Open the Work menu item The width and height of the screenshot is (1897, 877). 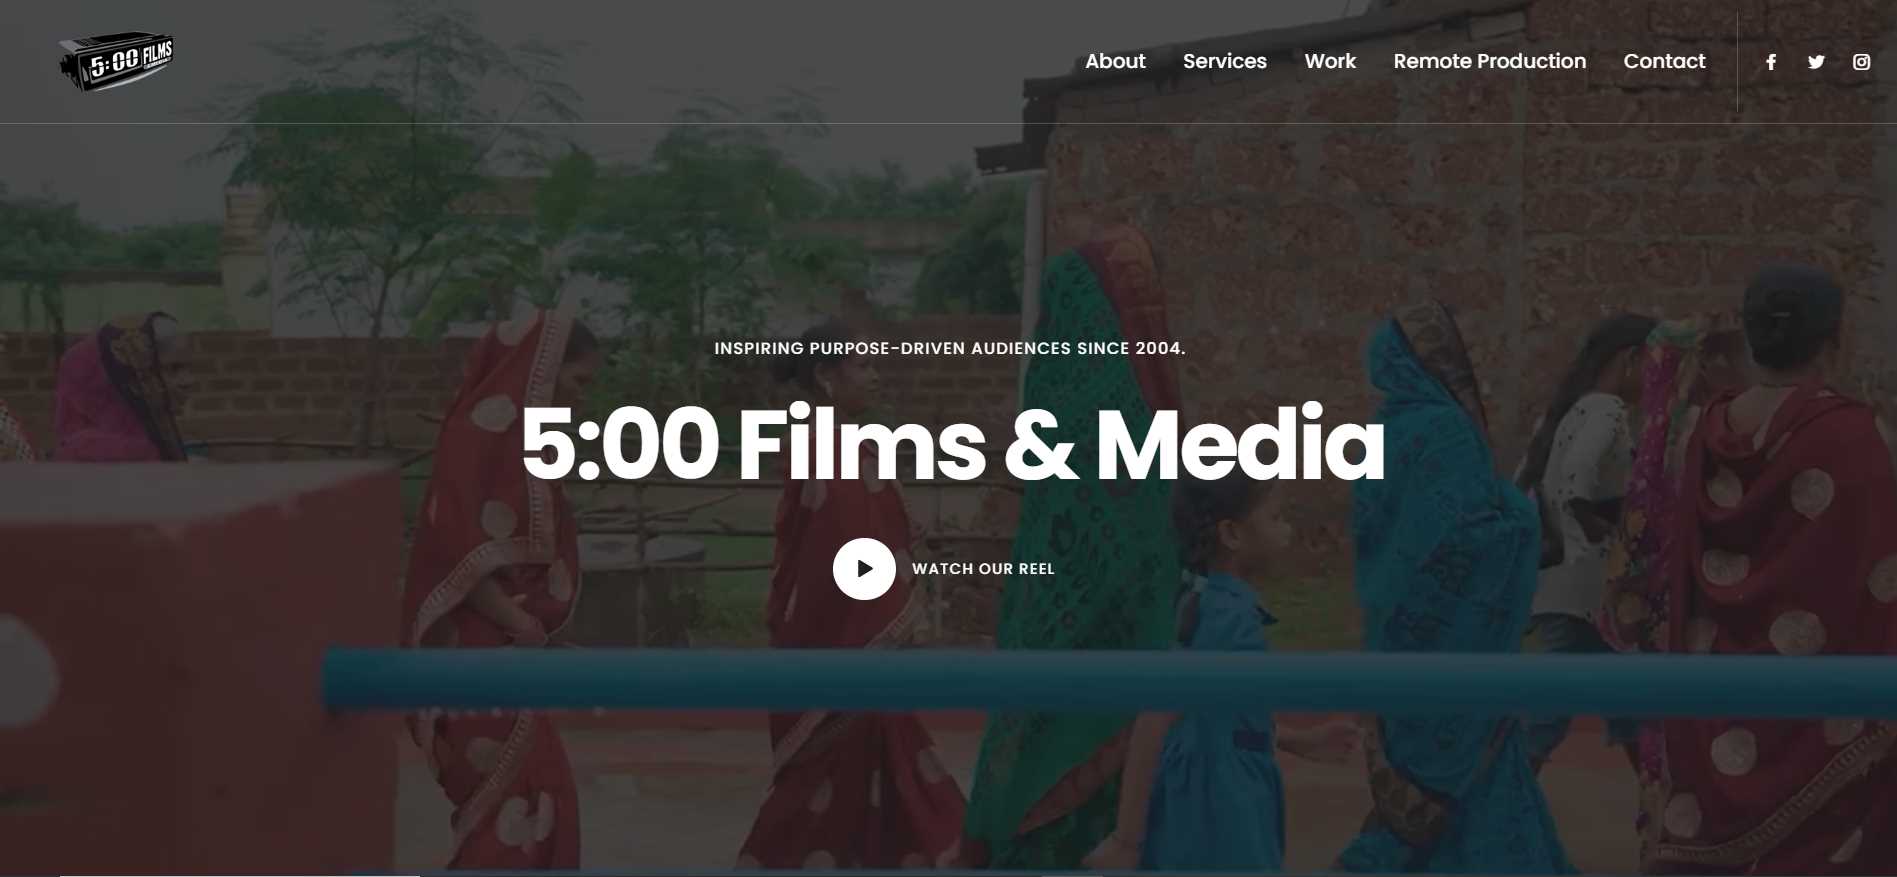click(x=1330, y=61)
